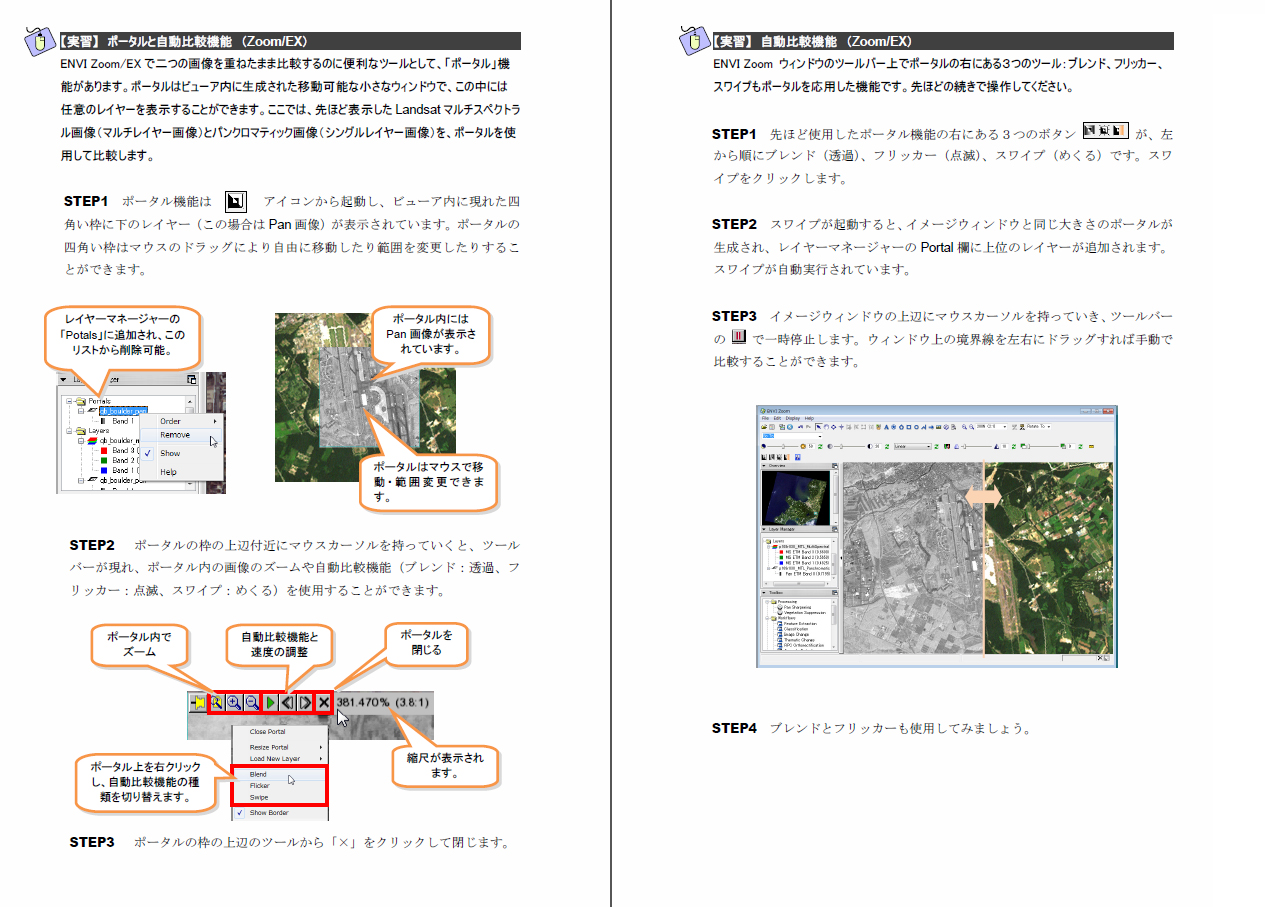The height and width of the screenshot is (907, 1265).
Task: Click the three-button blend/flicker/swipe image in STEP1
Action: coord(1106,131)
